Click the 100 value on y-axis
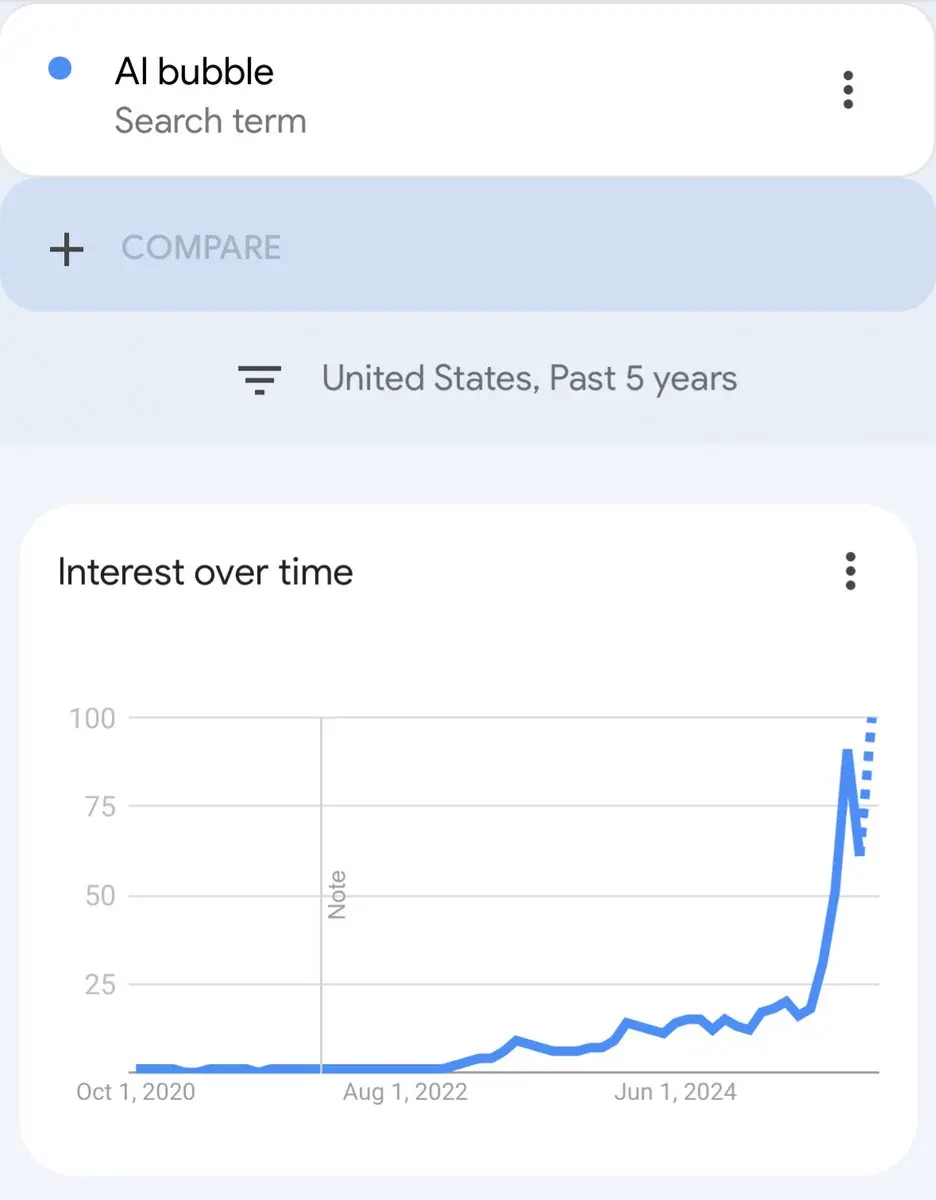The height and width of the screenshot is (1200, 936). click(x=92, y=718)
